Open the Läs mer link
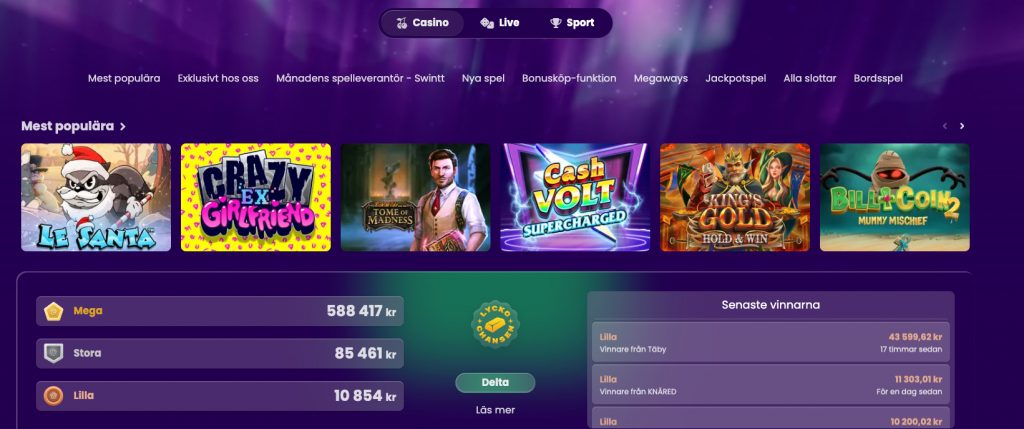 click(x=495, y=410)
